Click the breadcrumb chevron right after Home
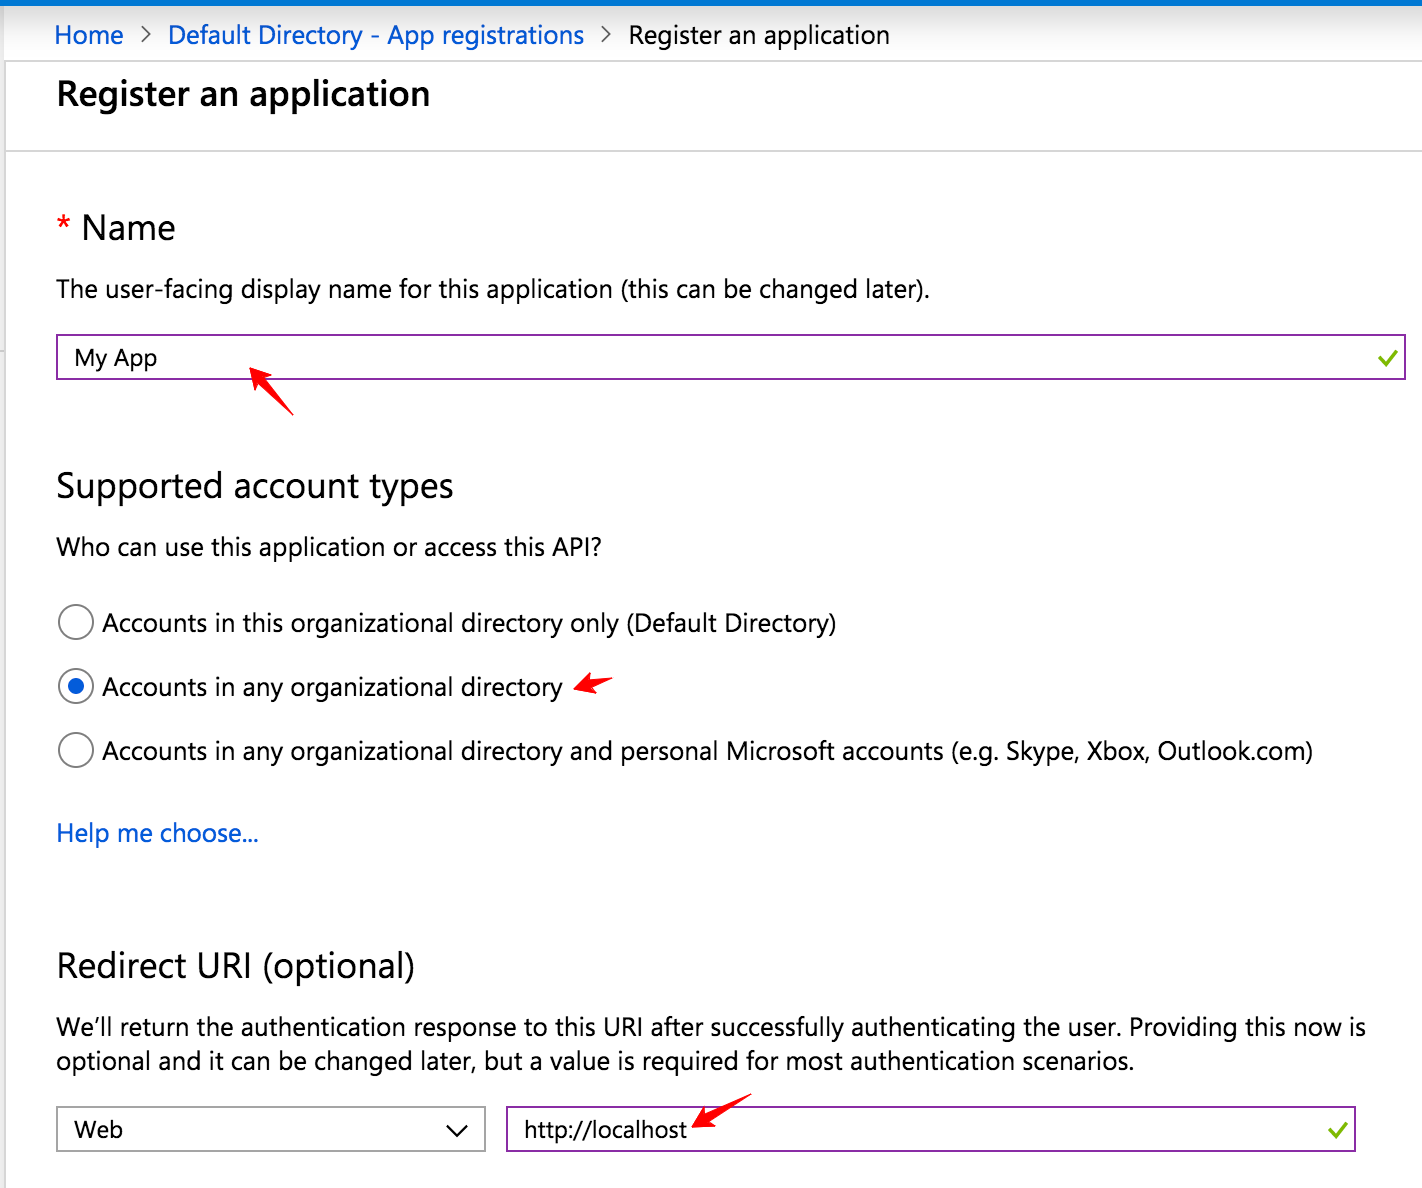Viewport: 1422px width, 1188px height. pos(146,35)
